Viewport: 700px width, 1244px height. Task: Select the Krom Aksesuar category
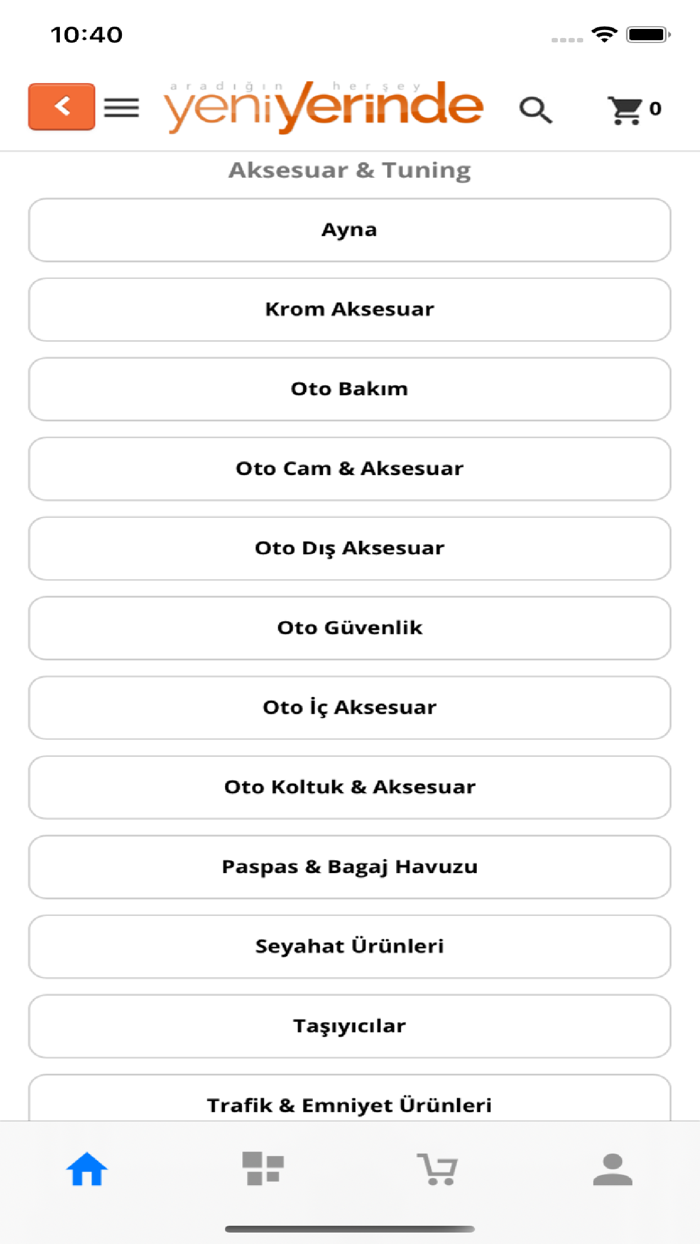click(x=349, y=309)
